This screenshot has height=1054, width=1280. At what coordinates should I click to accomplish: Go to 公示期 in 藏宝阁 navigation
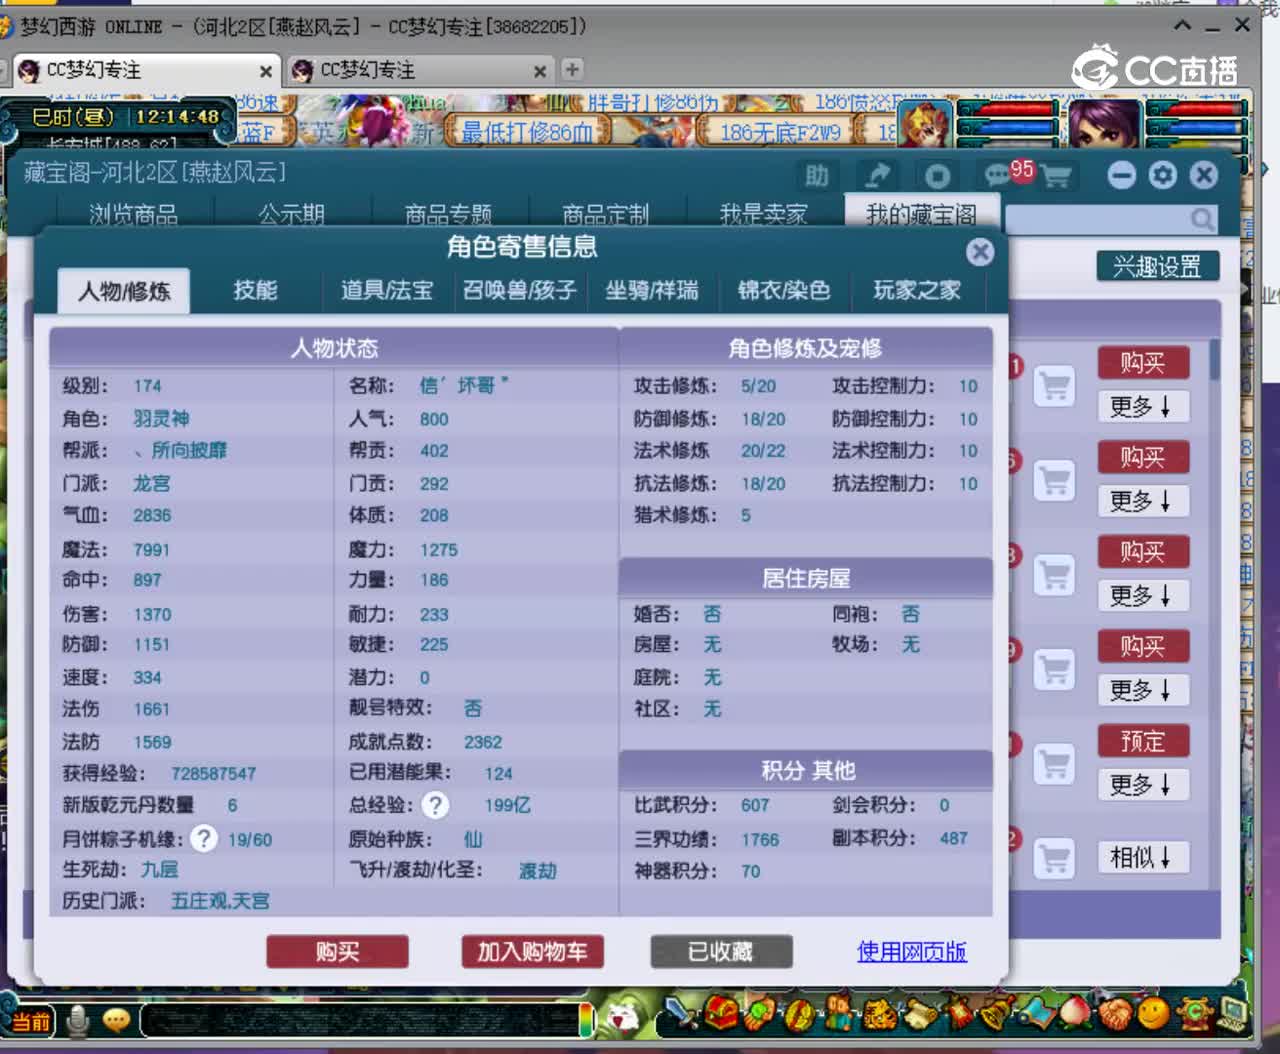pos(291,214)
